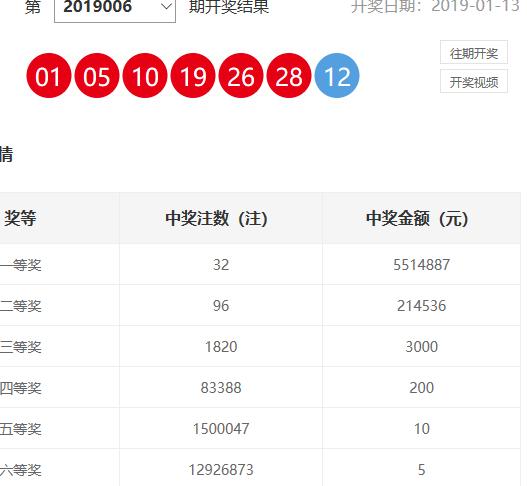Image resolution: width=527 pixels, height=486 pixels.
Task: Click the 中奖金额（元） column header
Action: [x=417, y=218]
